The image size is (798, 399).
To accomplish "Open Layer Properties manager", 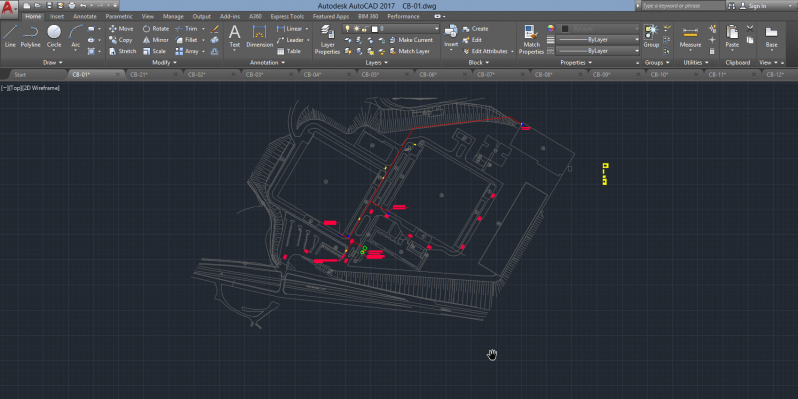I will pyautogui.click(x=327, y=40).
